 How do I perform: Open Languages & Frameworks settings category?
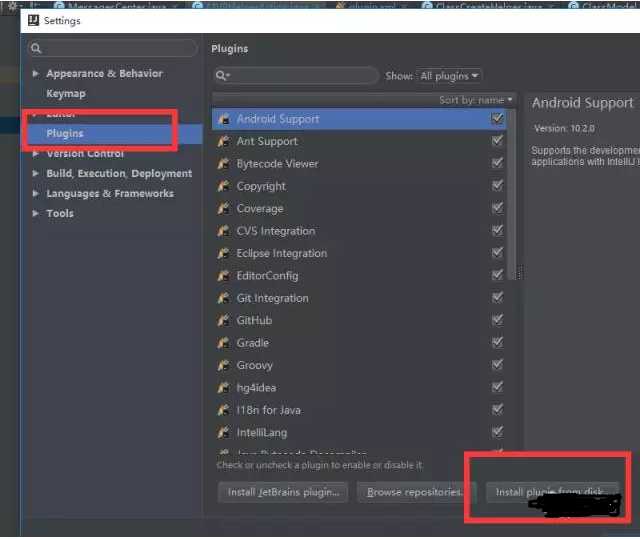[x=110, y=193]
